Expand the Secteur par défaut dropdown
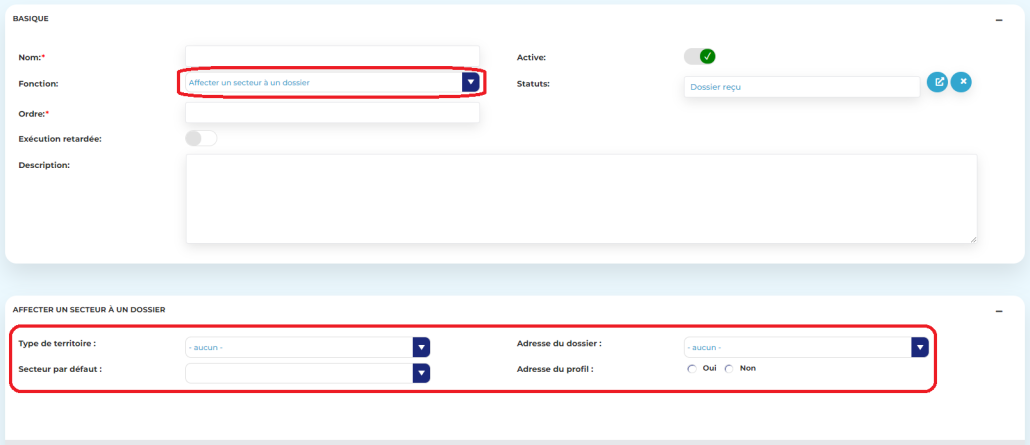The width and height of the screenshot is (1030, 445). (x=421, y=373)
